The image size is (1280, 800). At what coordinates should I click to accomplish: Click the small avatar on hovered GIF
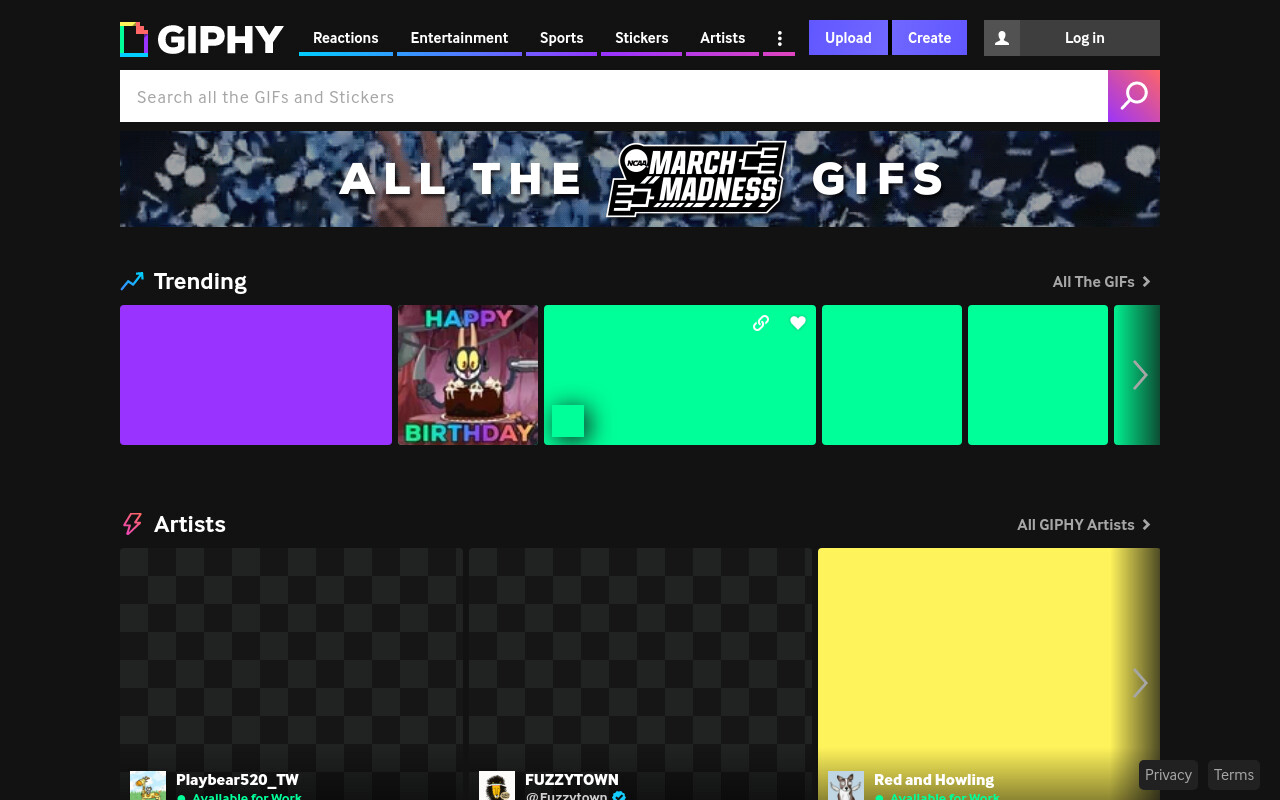click(568, 421)
